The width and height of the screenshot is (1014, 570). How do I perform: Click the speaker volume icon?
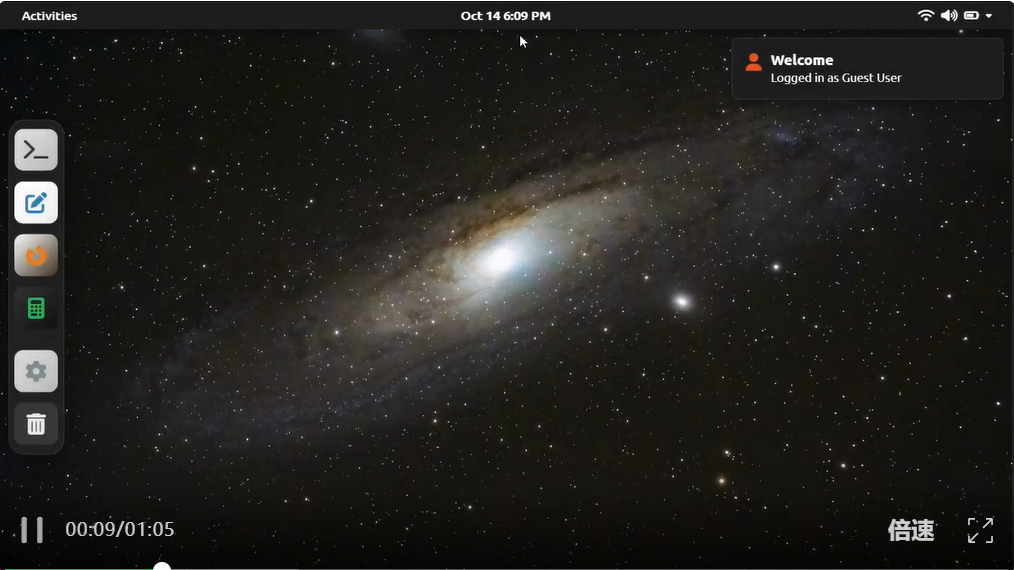[948, 15]
